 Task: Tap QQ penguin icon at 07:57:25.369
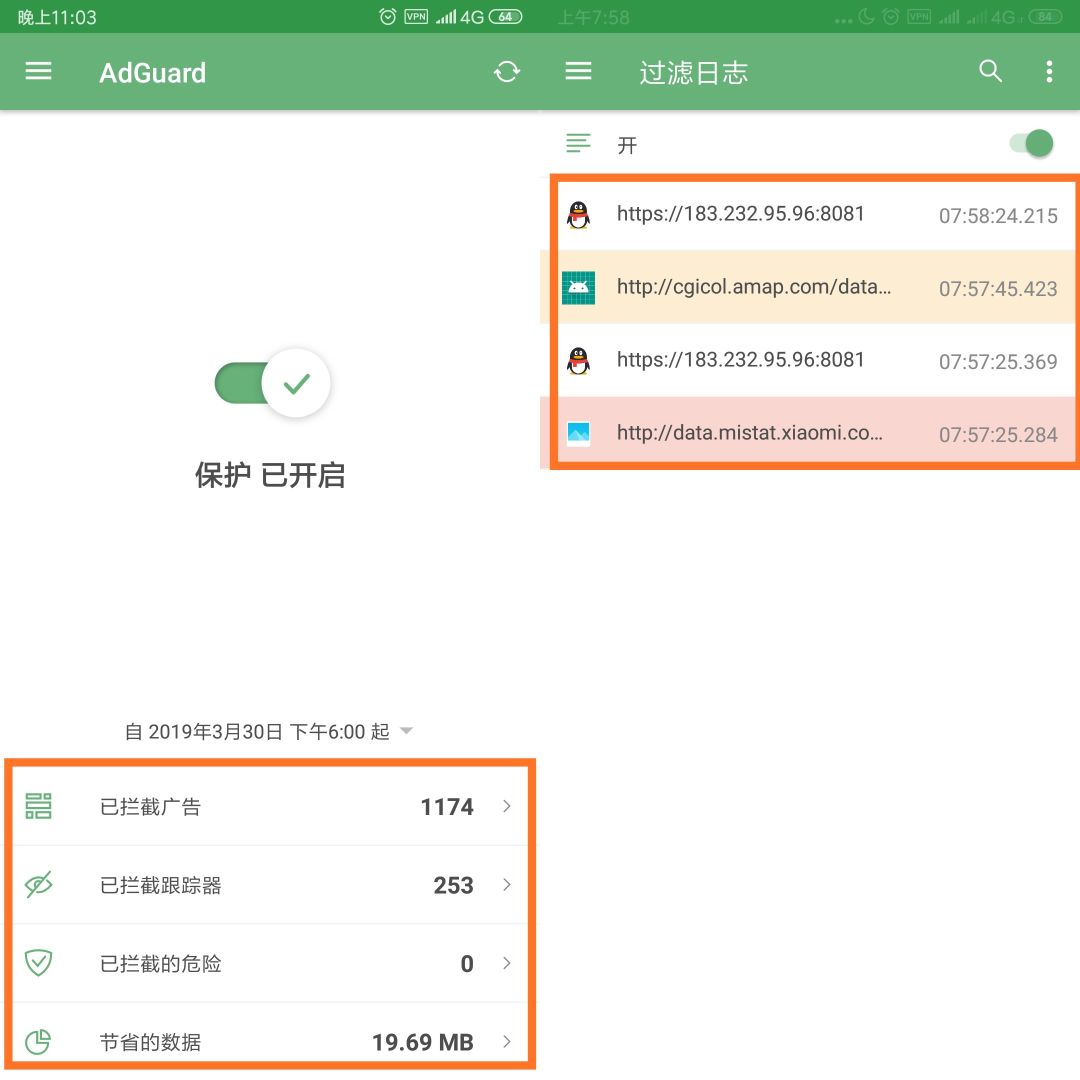click(579, 361)
